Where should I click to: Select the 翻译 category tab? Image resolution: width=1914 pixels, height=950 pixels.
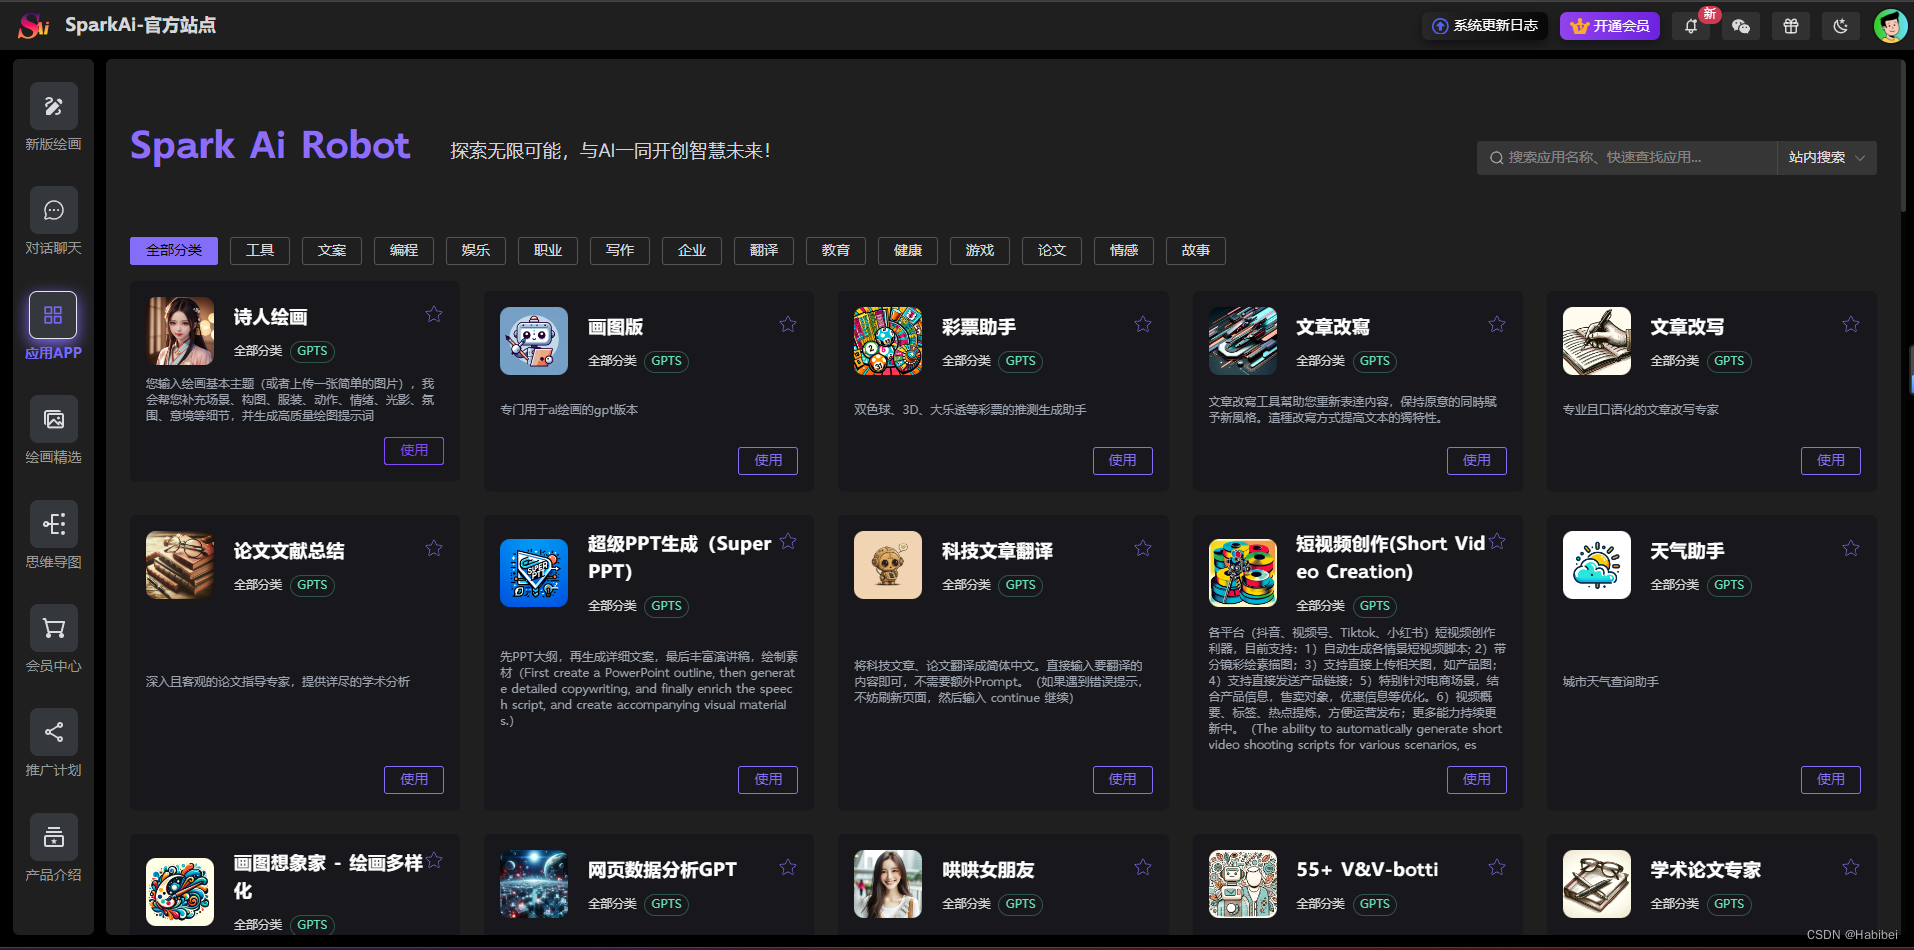pos(764,251)
